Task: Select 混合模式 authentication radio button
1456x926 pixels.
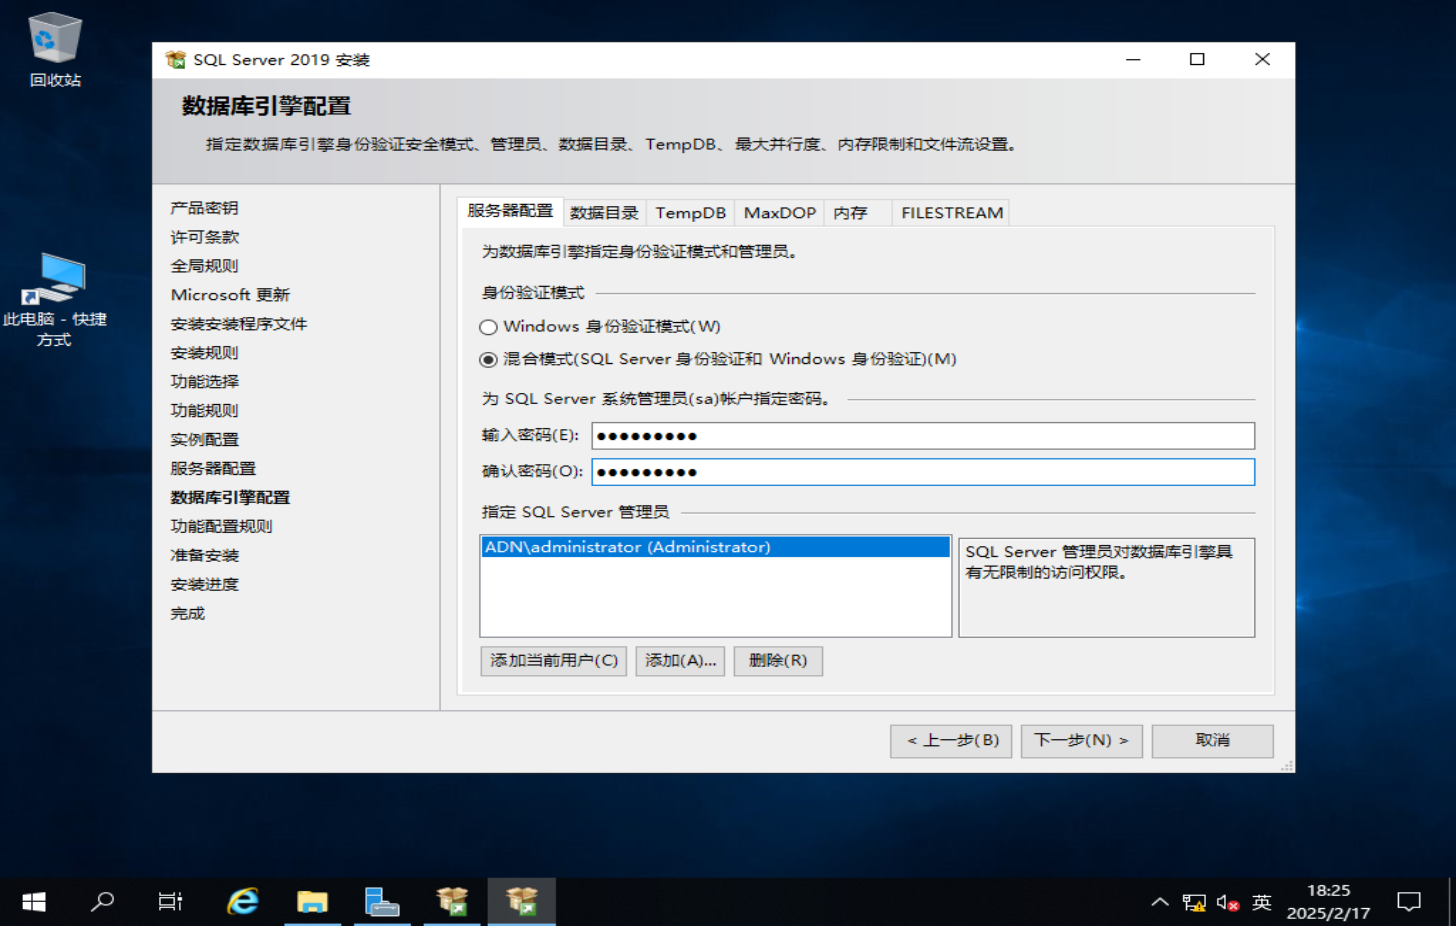Action: (488, 360)
